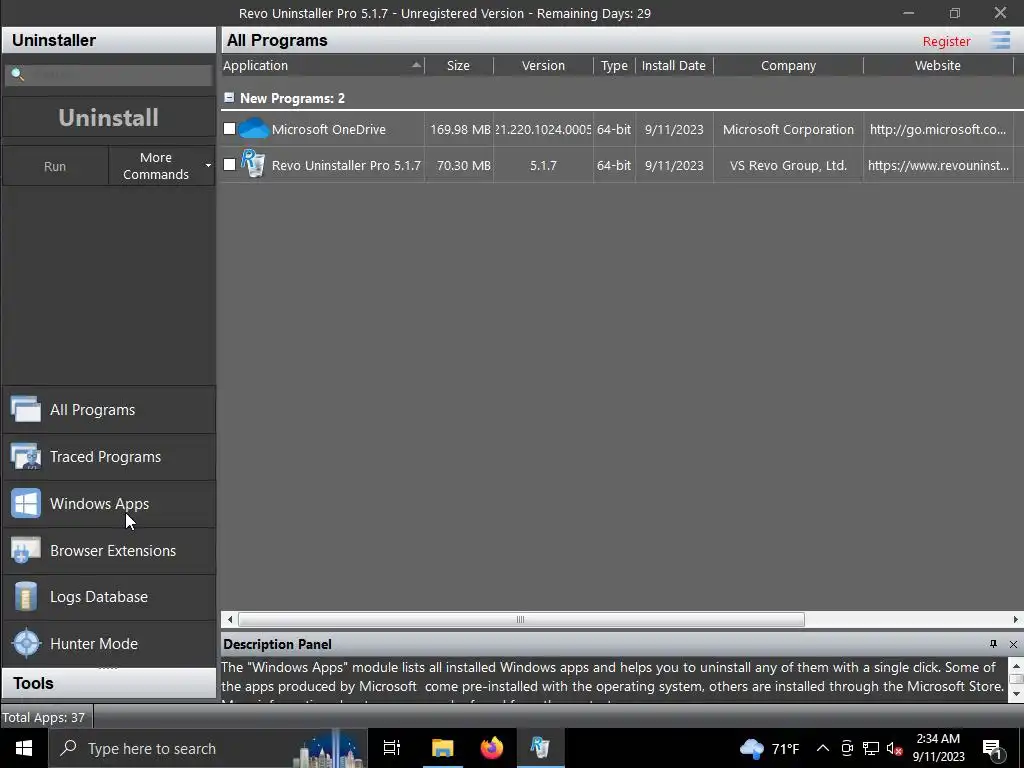Open the Logs Database module icon
Screen dimensions: 1024x768
point(25,597)
